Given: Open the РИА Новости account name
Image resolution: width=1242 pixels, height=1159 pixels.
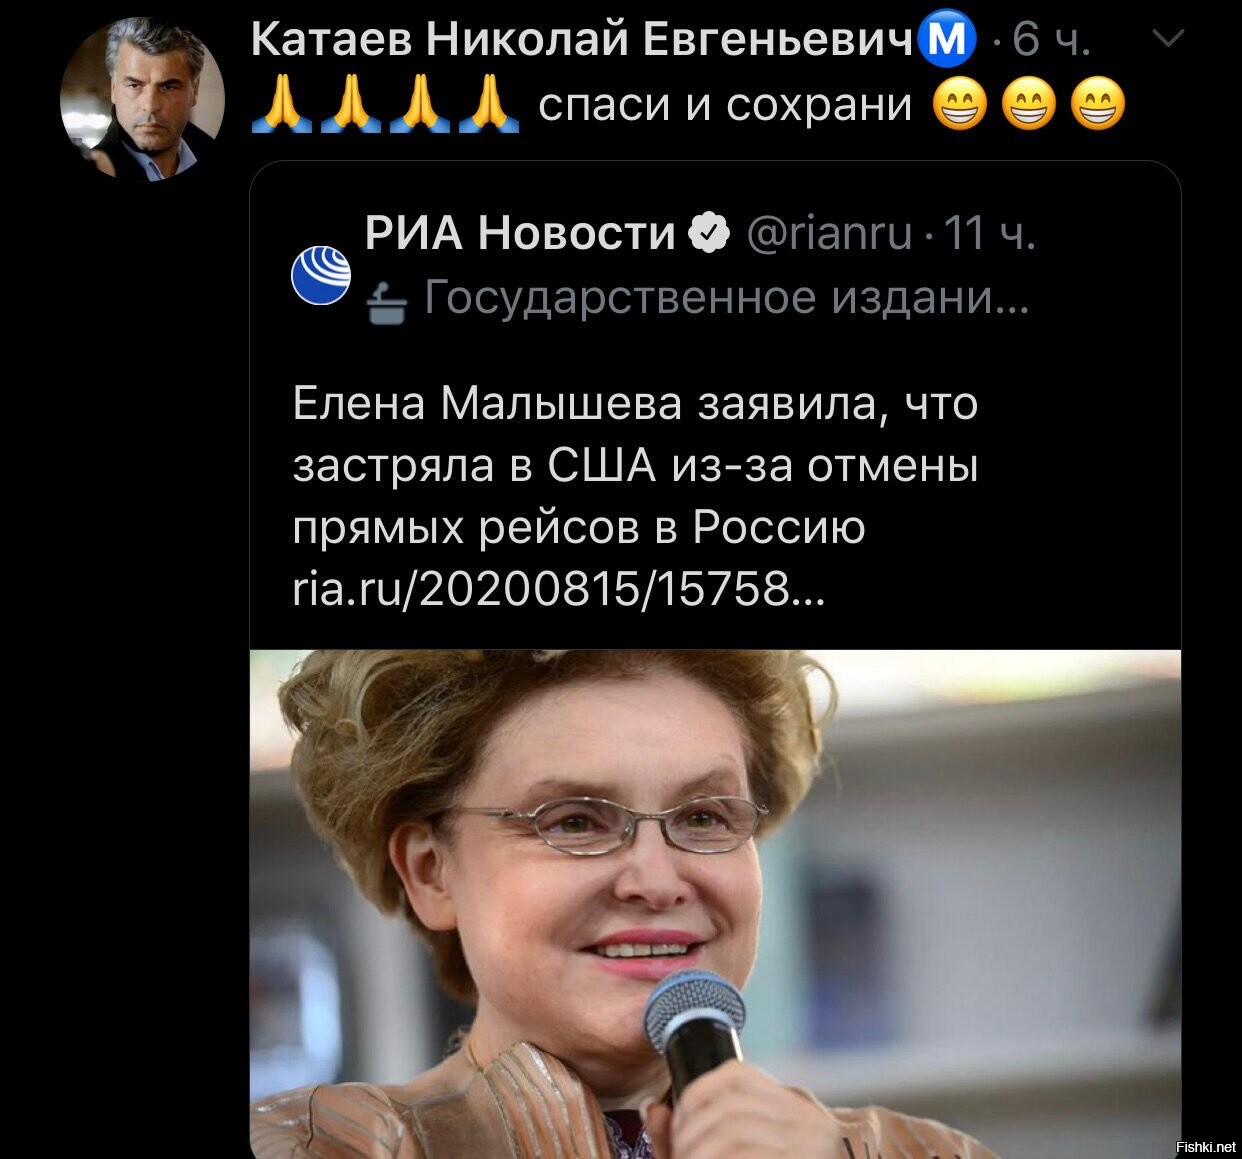Looking at the screenshot, I should click(520, 233).
